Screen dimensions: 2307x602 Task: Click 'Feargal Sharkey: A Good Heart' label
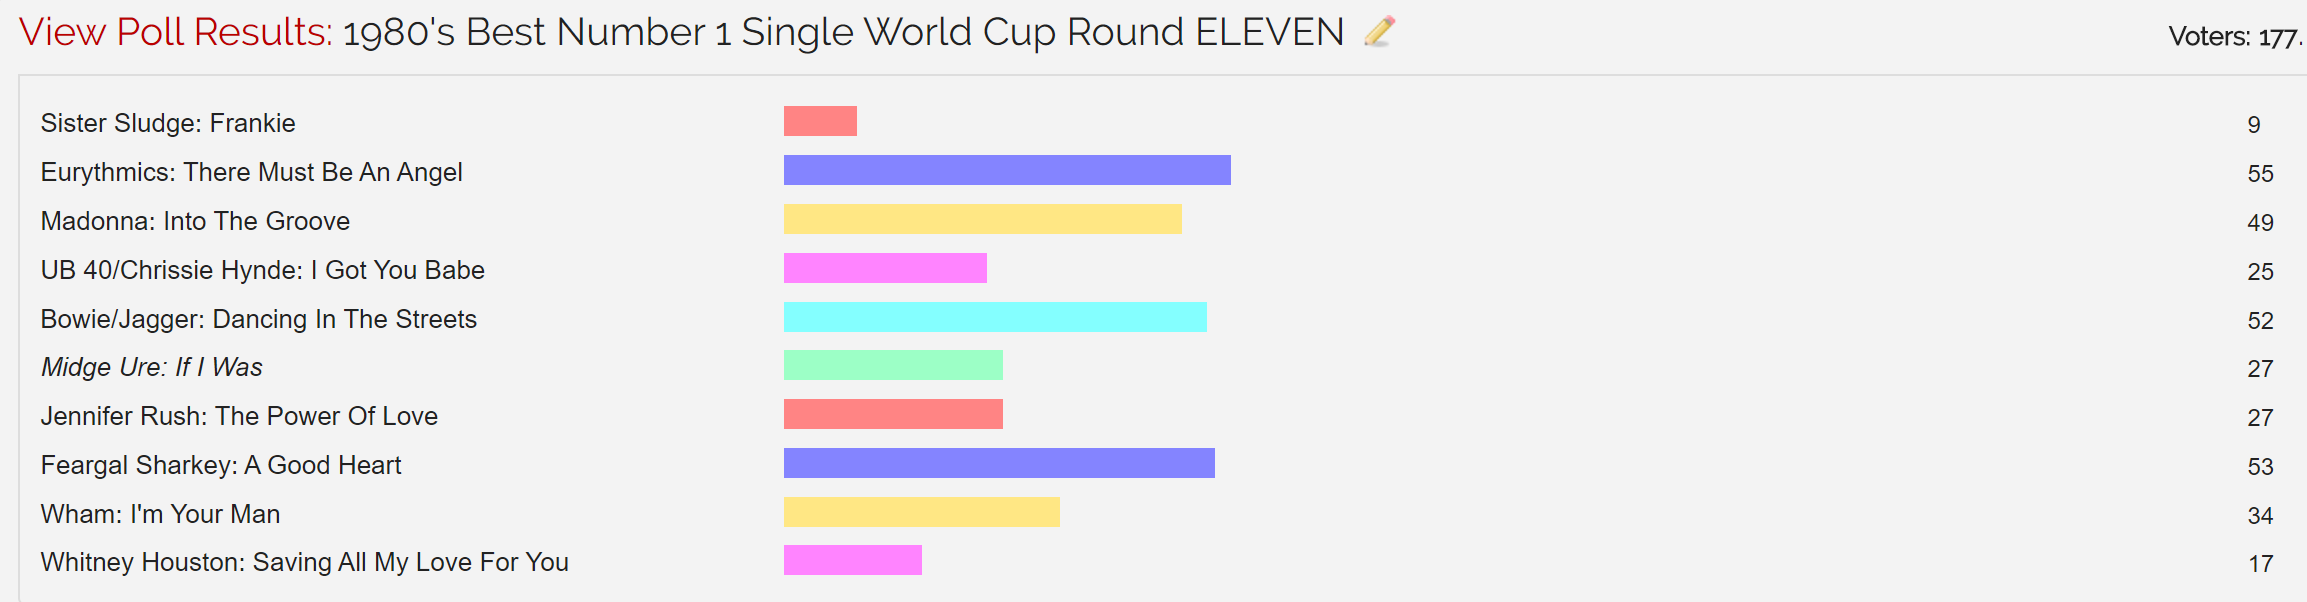(221, 465)
